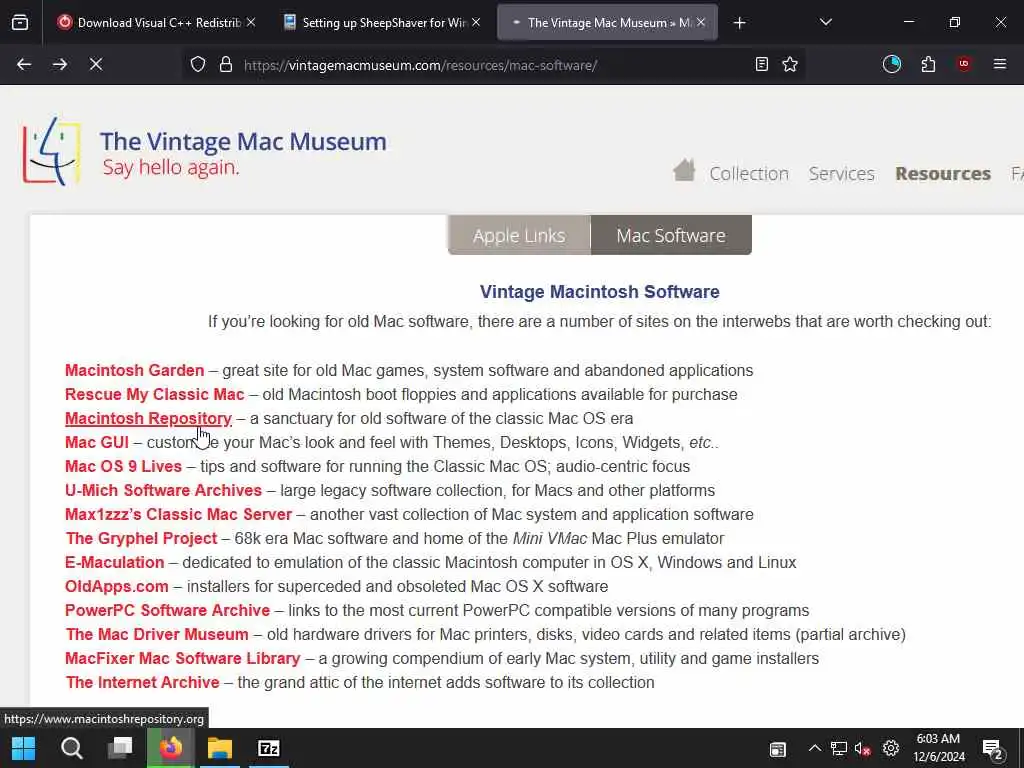Open E-Maculation link

coord(114,562)
